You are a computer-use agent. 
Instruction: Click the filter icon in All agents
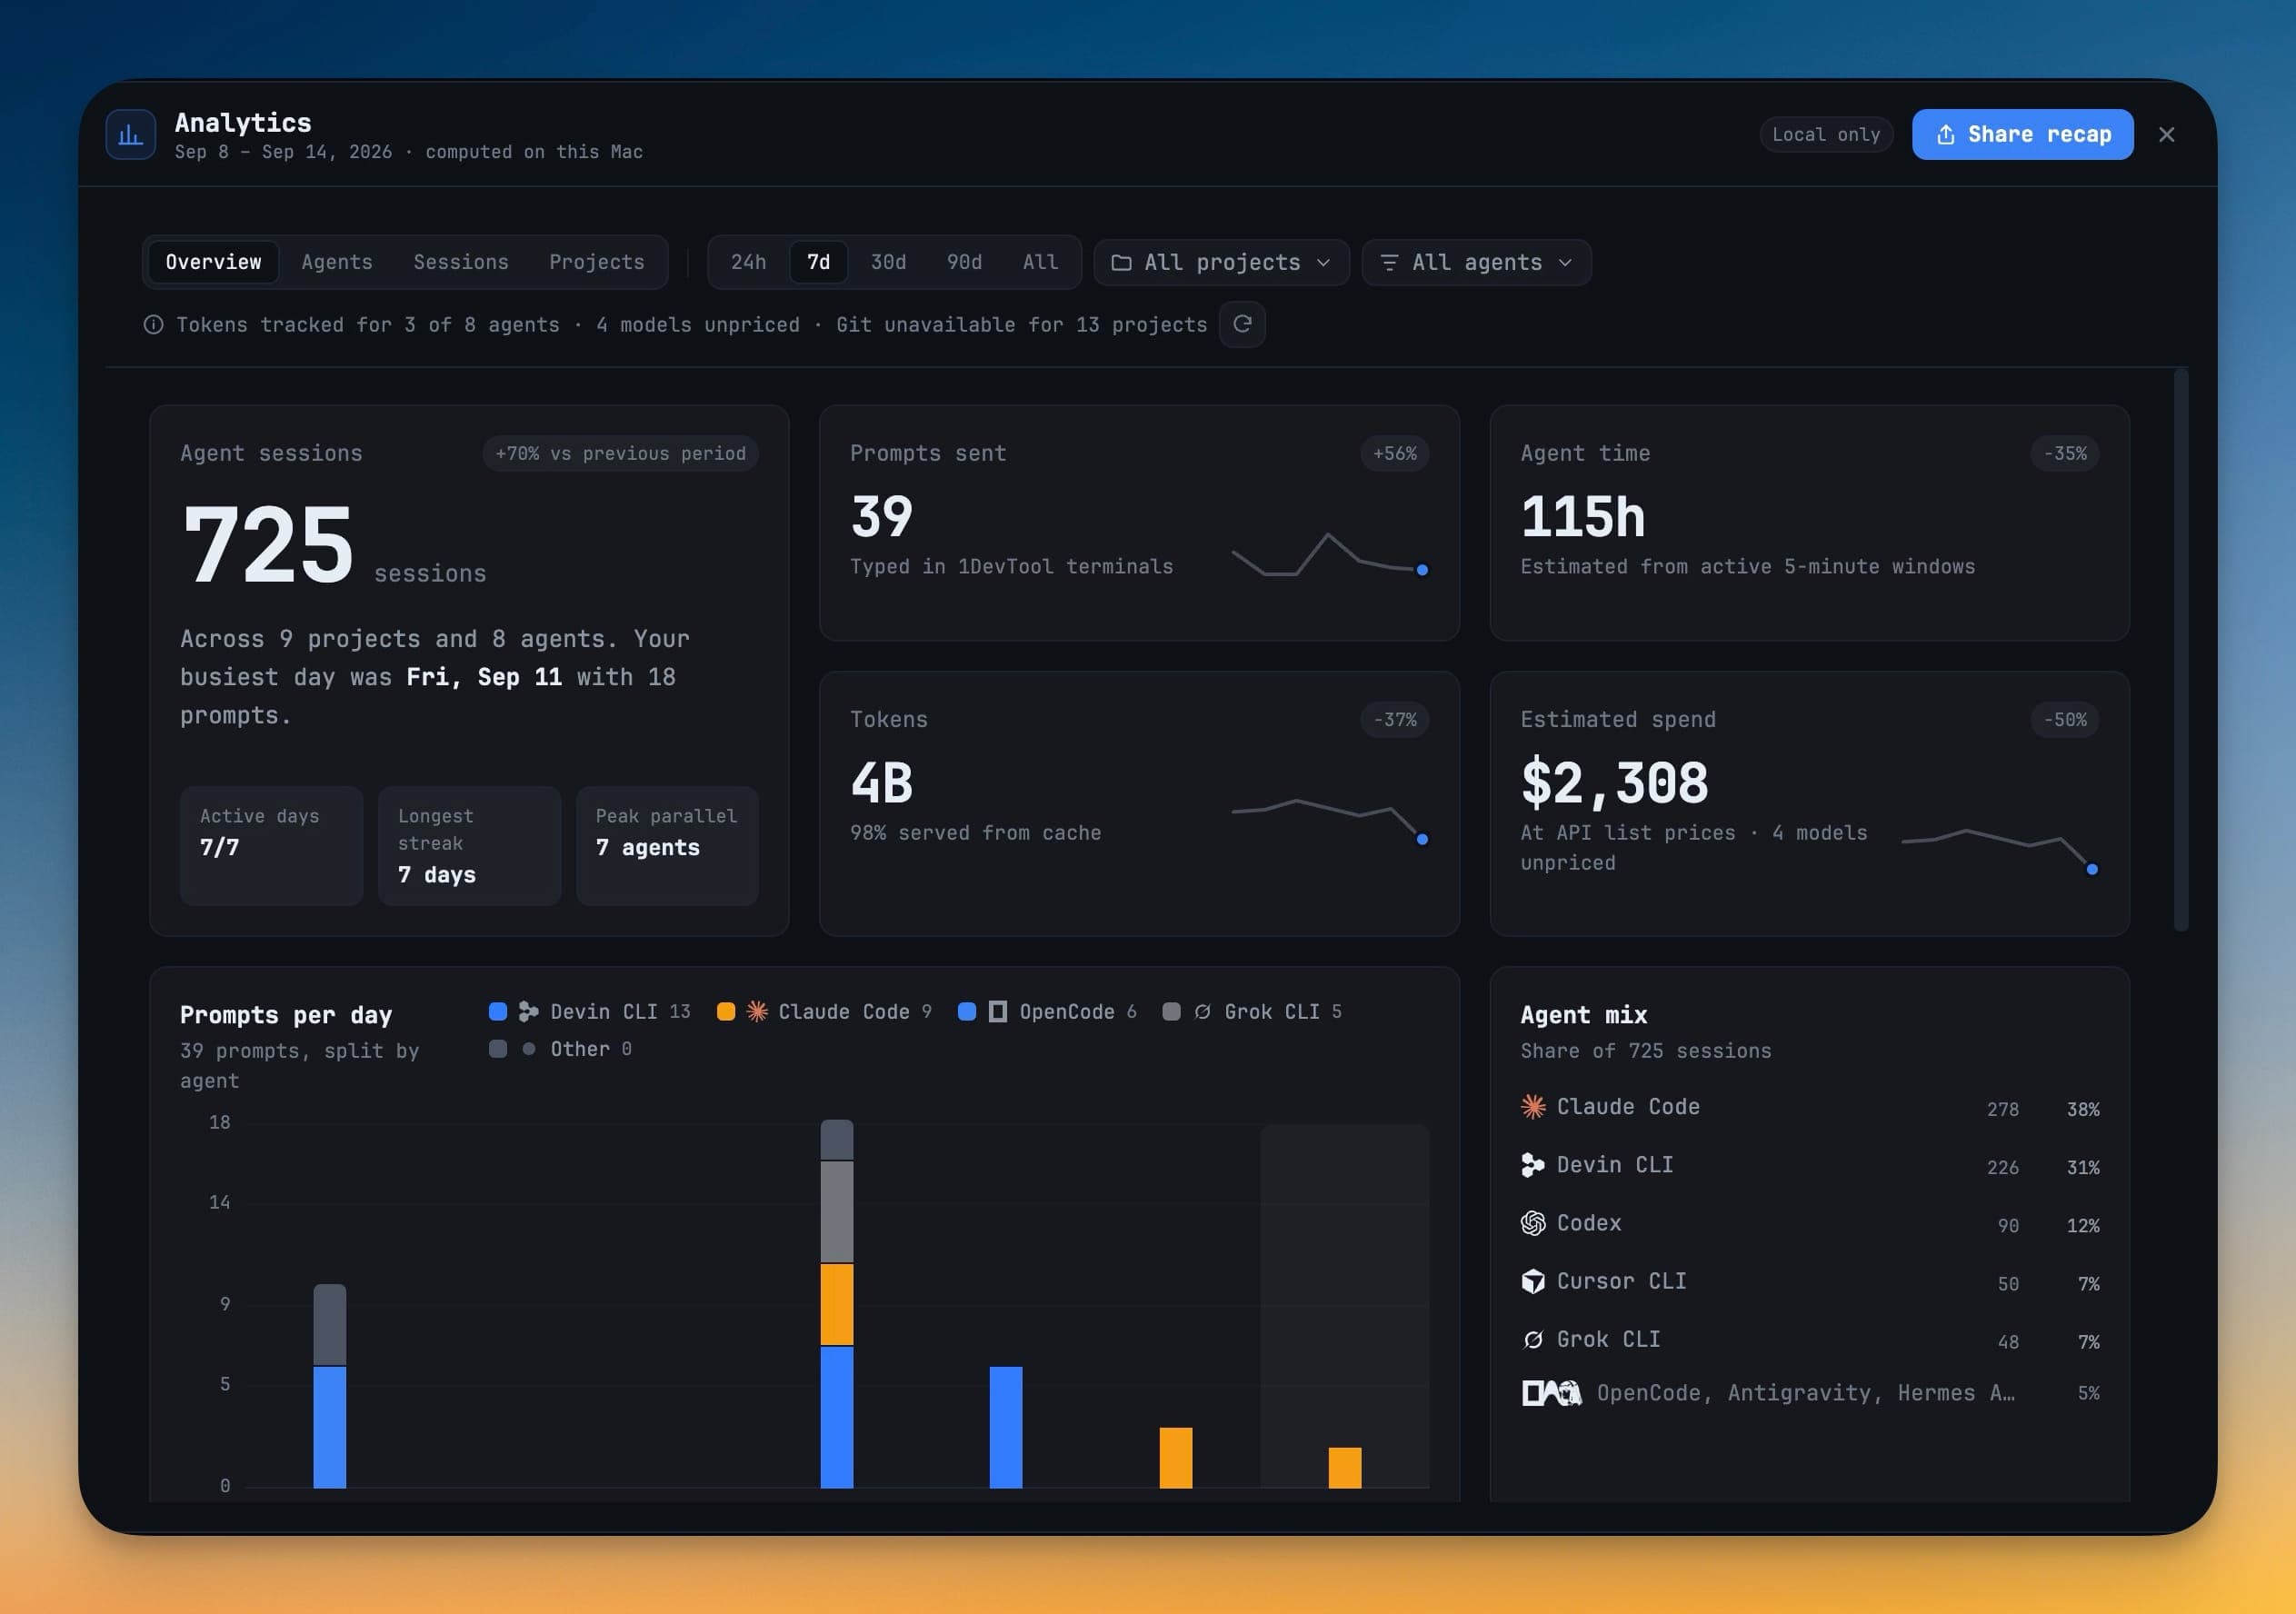pos(1389,263)
